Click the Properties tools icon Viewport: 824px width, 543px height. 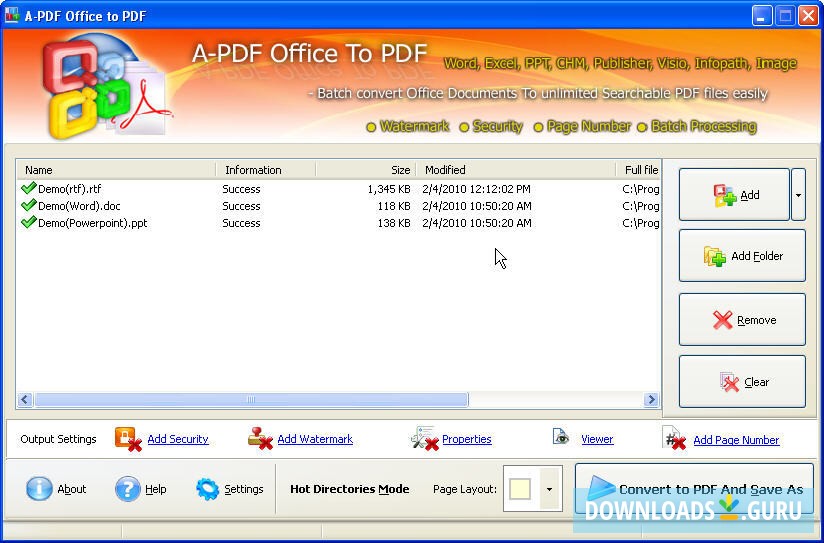pyautogui.click(x=425, y=438)
